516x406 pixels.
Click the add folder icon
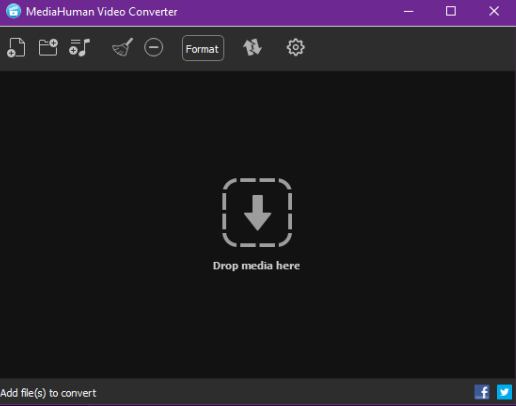tap(48, 47)
